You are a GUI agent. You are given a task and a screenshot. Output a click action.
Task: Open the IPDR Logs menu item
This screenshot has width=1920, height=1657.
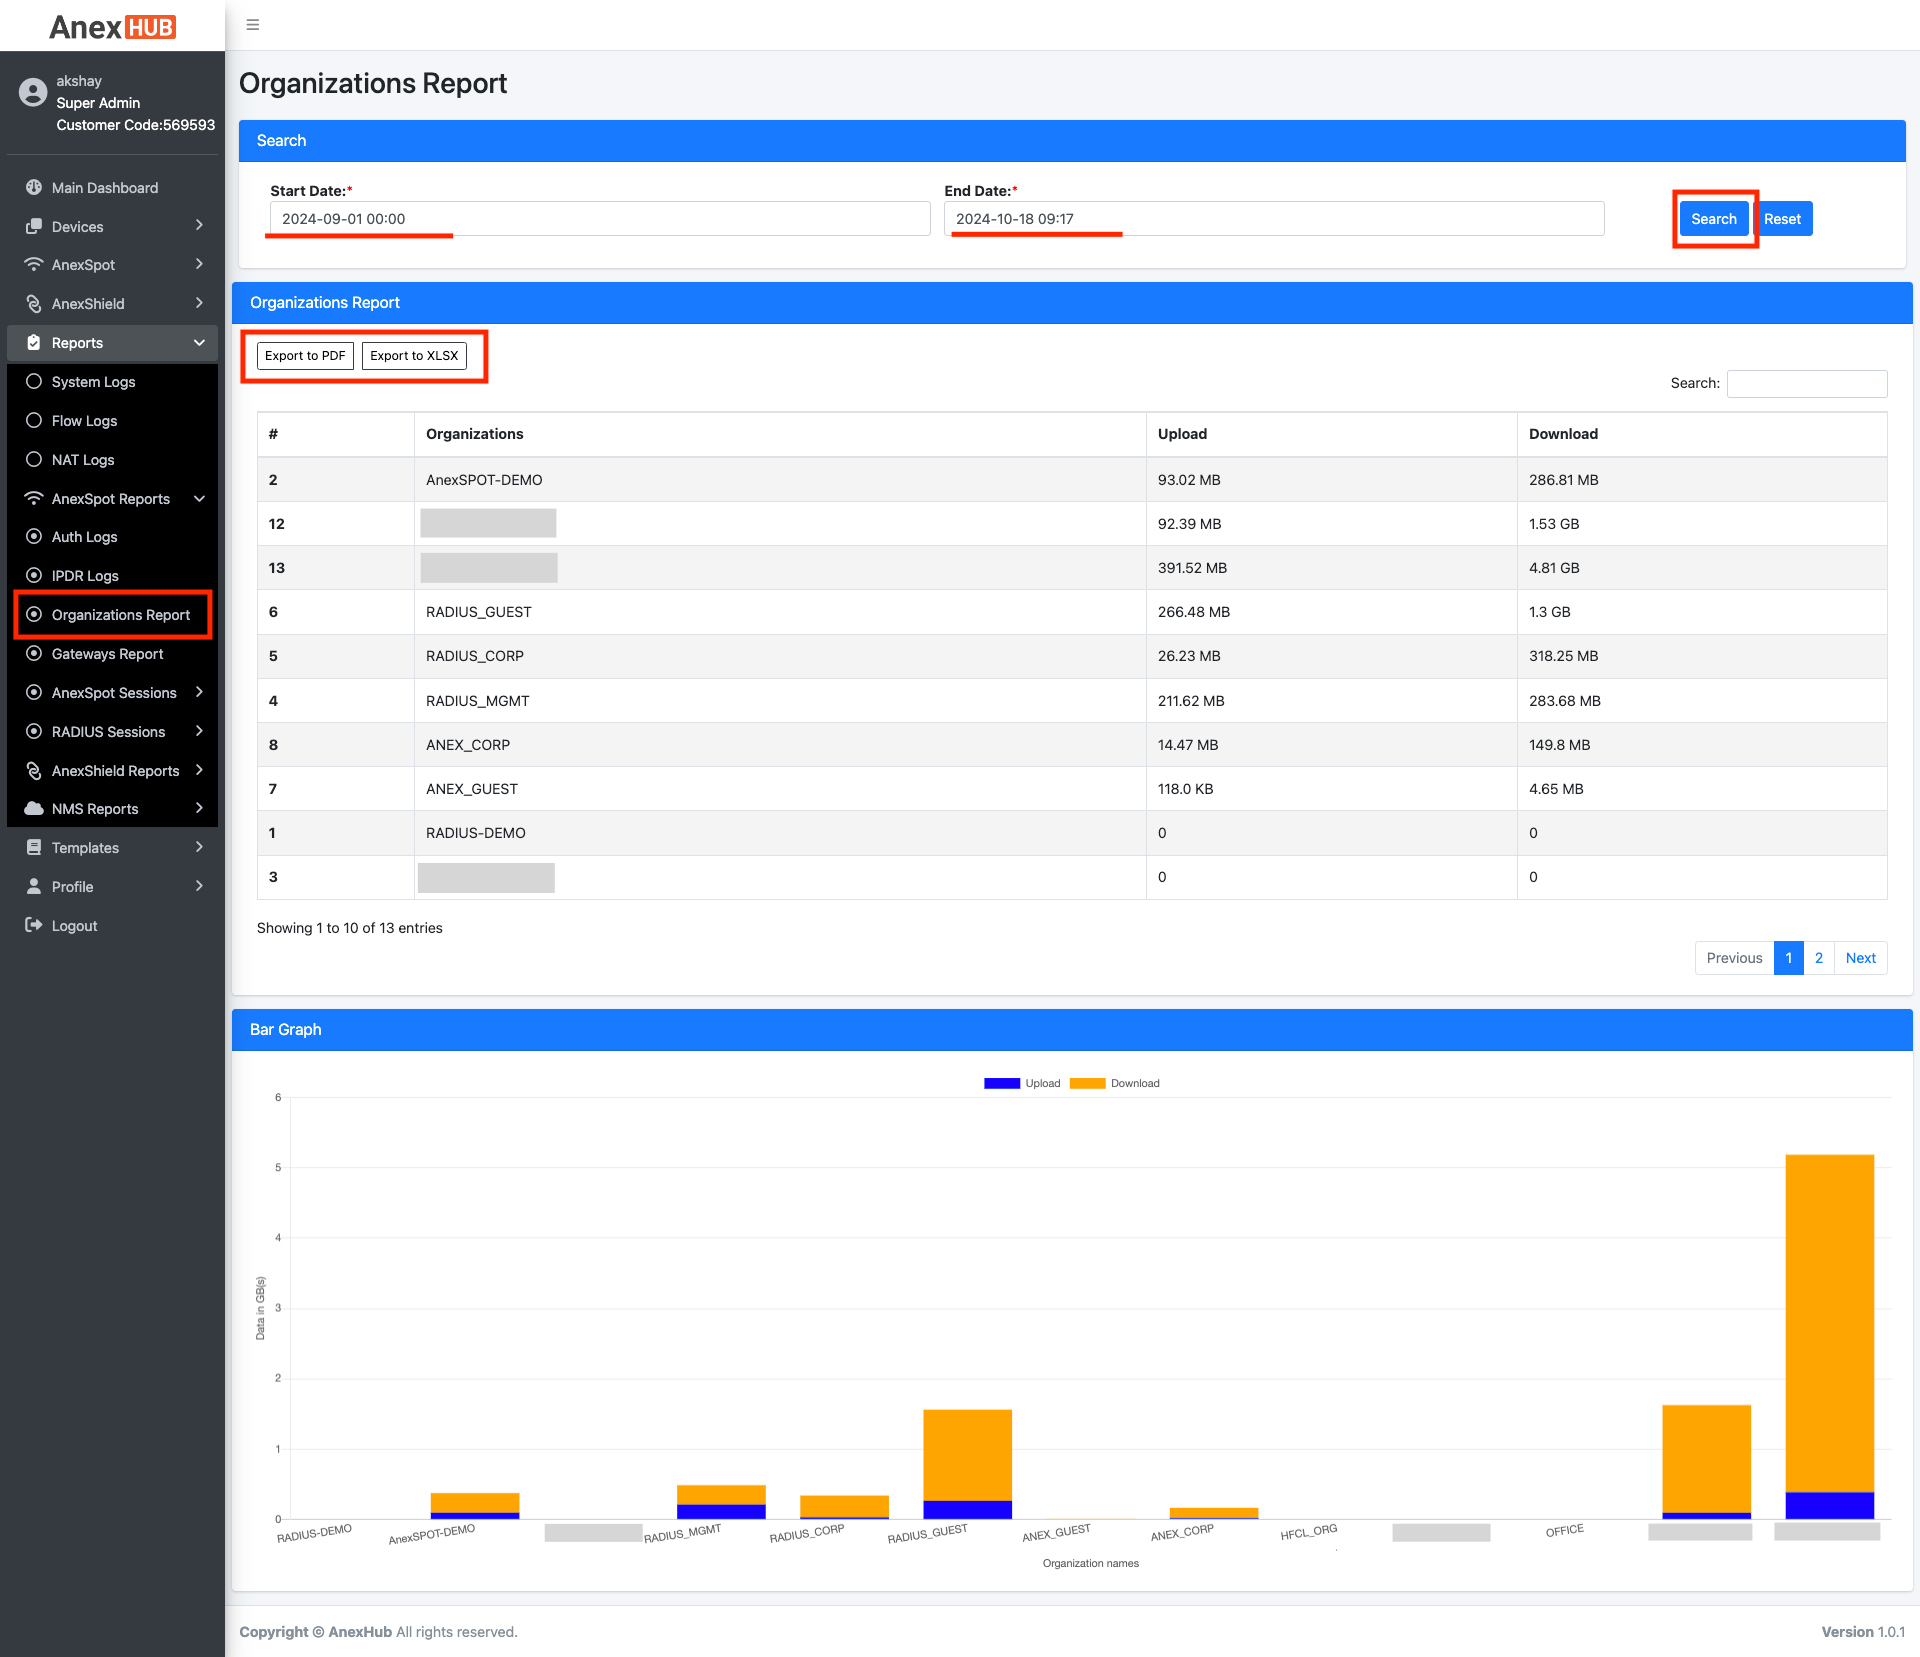[x=85, y=576]
